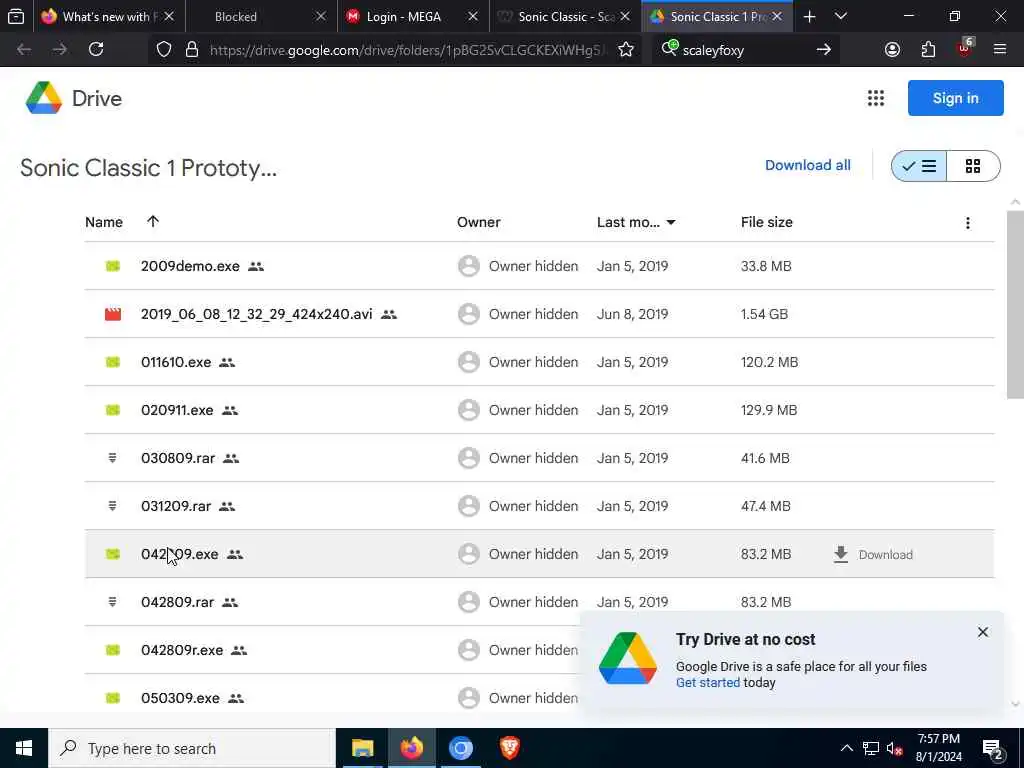Screen dimensions: 1024x768
Task: Open extensions puzzle icon
Action: click(x=928, y=50)
